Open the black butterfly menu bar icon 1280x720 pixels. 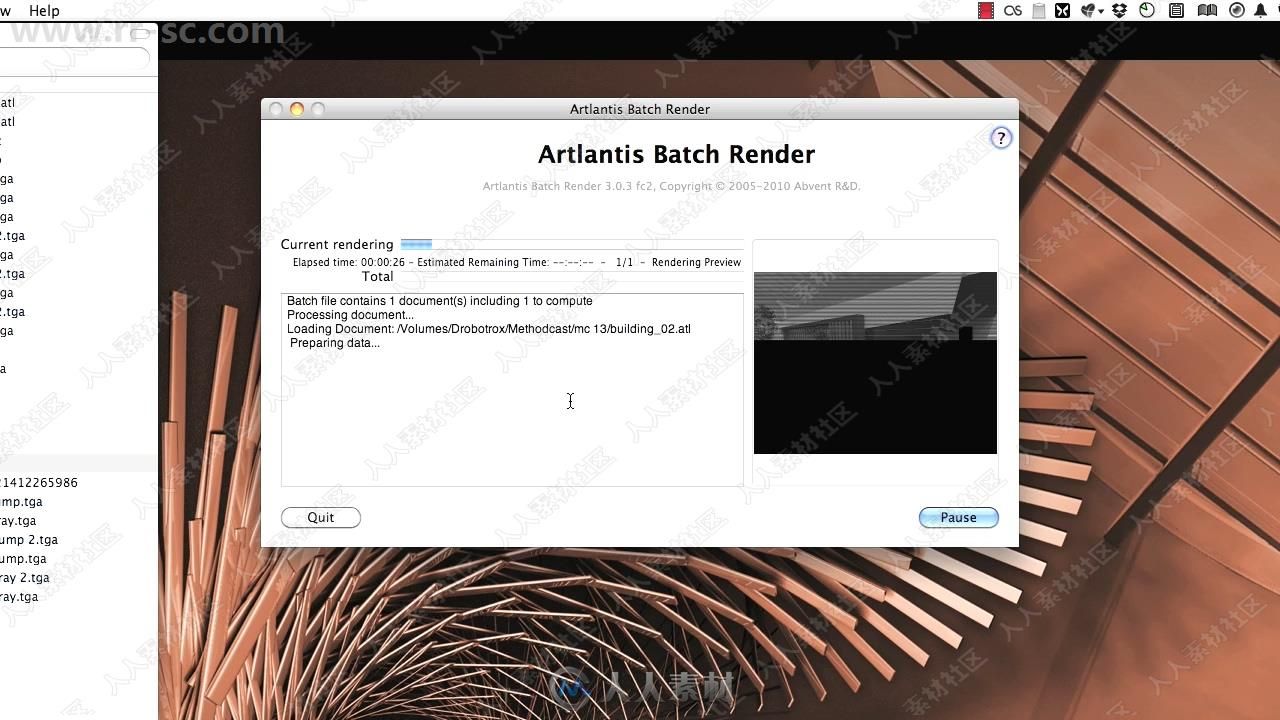tap(1062, 11)
